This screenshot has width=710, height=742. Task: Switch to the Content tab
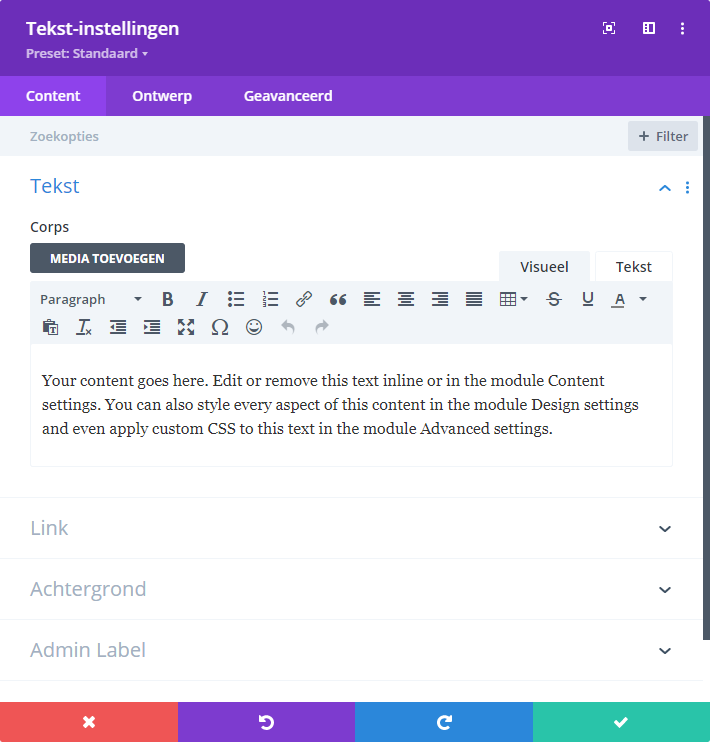pyautogui.click(x=53, y=96)
